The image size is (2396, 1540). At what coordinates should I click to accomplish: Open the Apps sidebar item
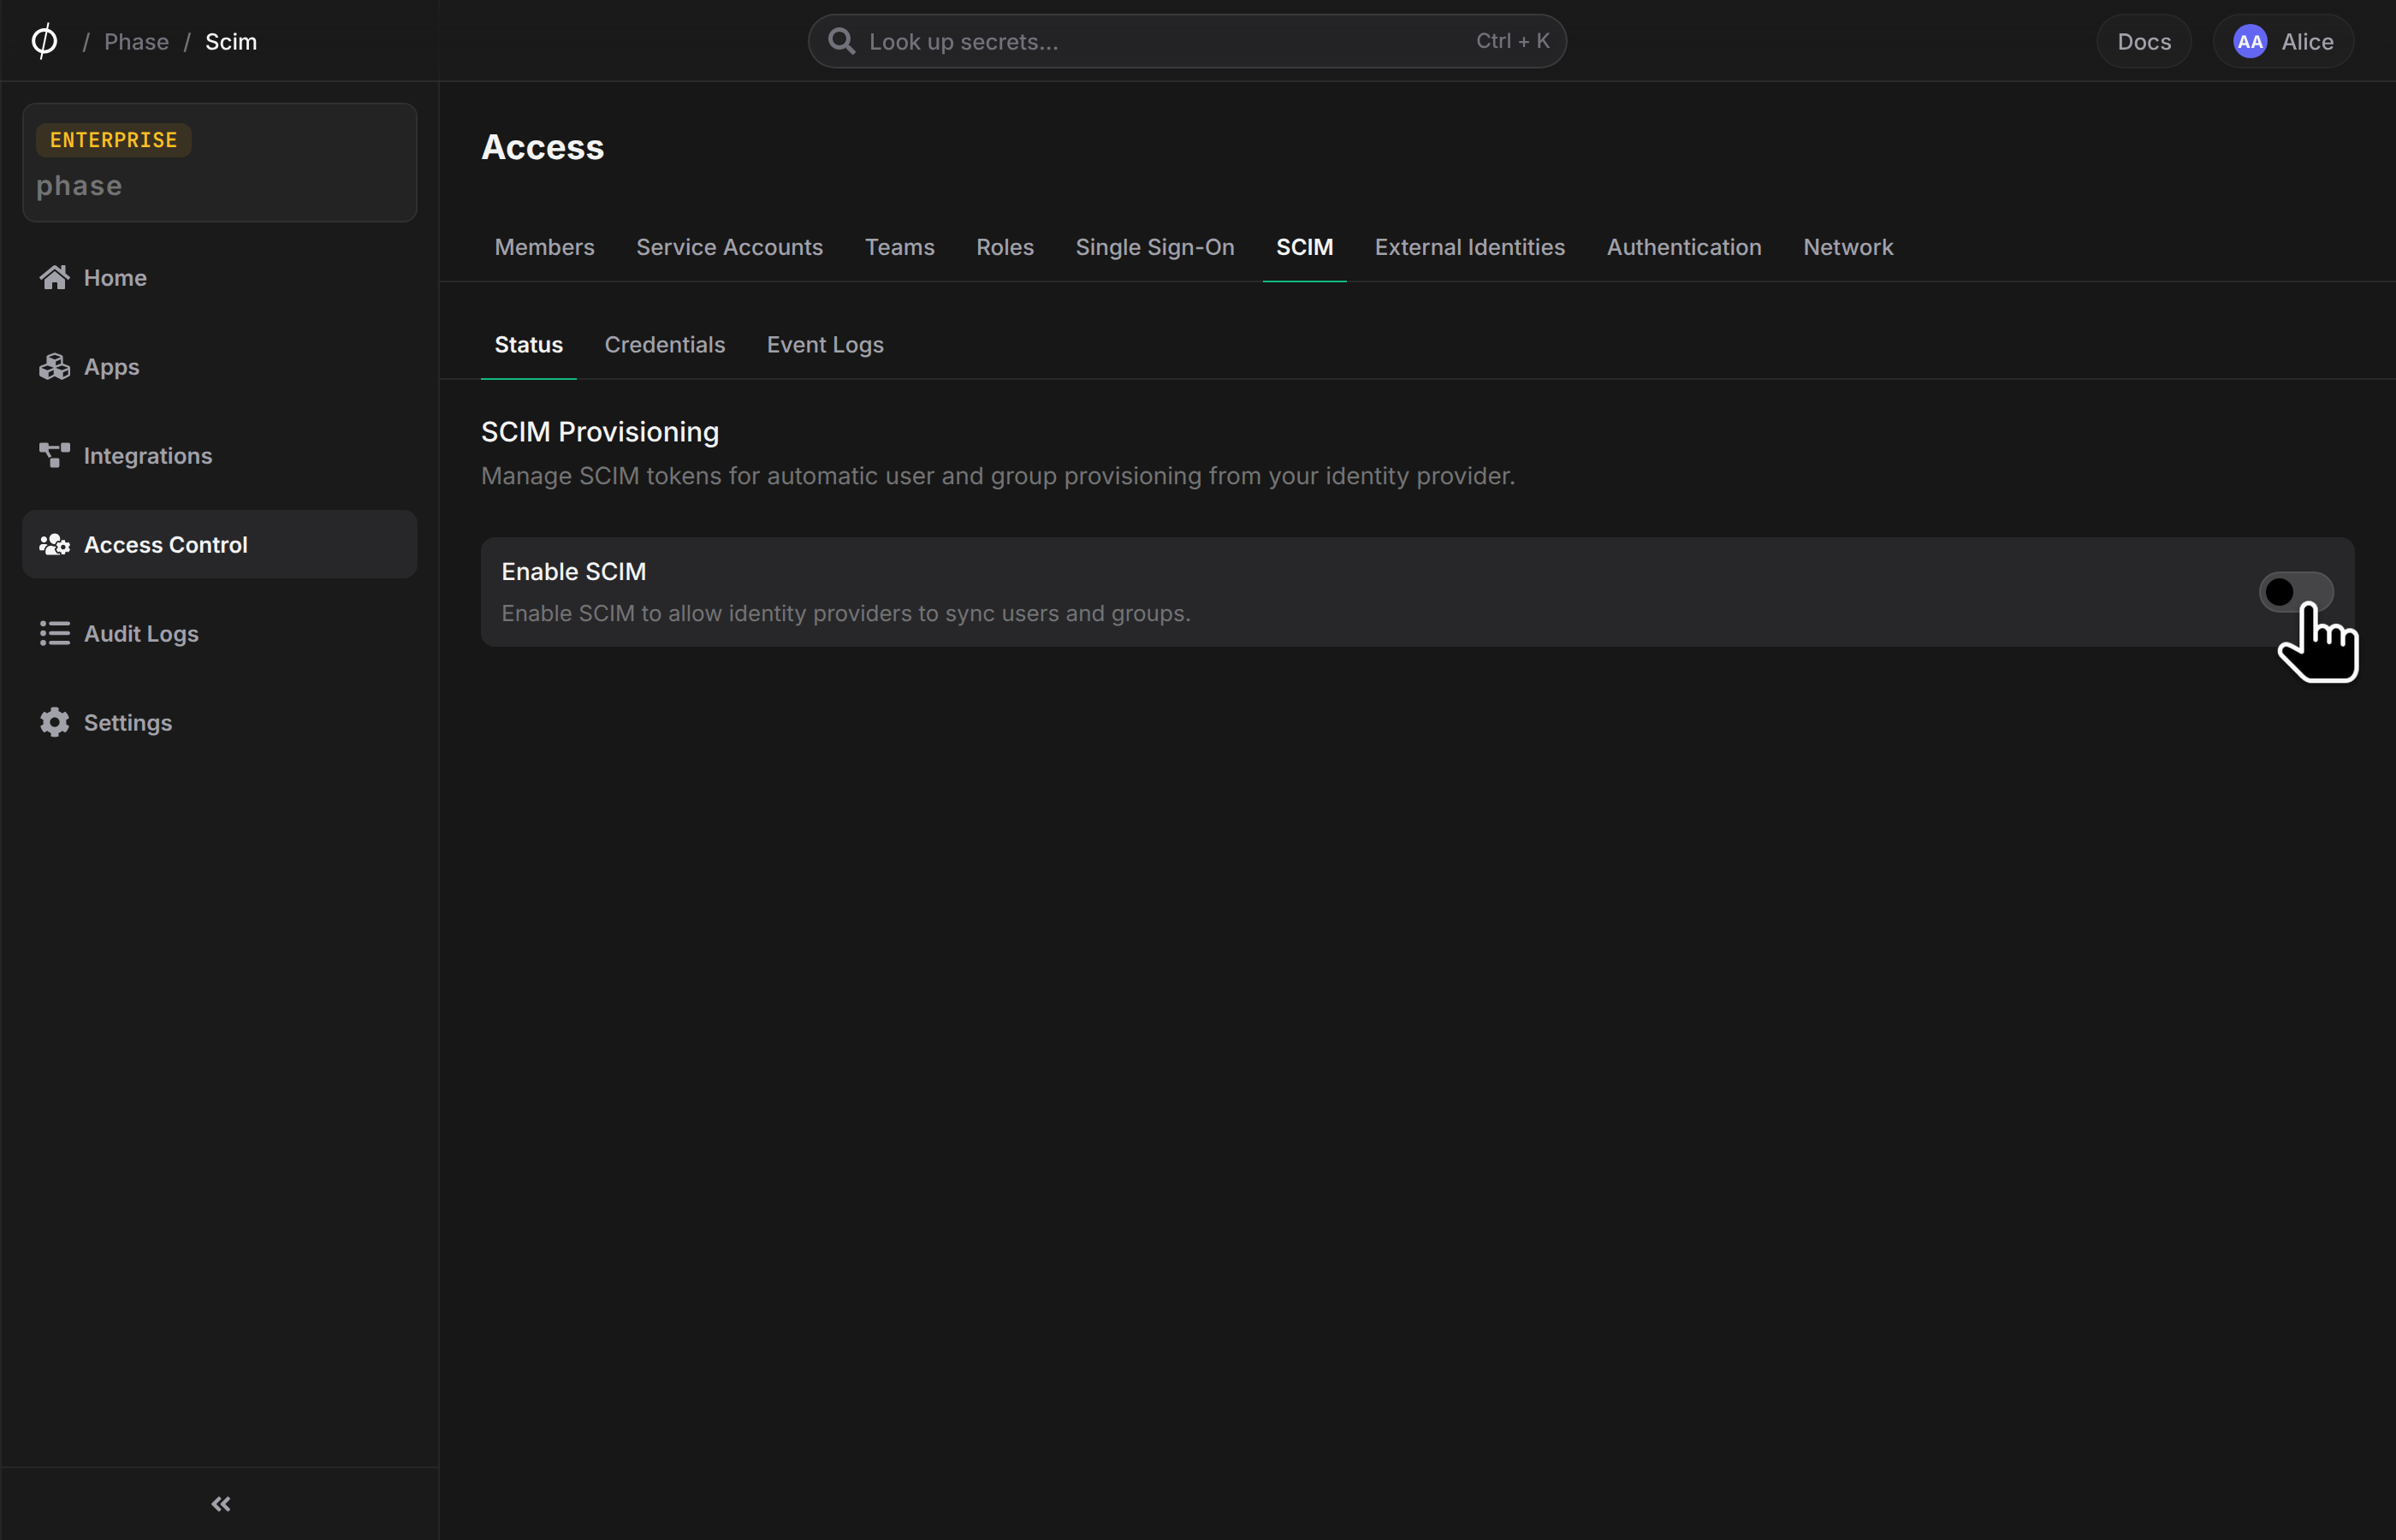coord(219,366)
